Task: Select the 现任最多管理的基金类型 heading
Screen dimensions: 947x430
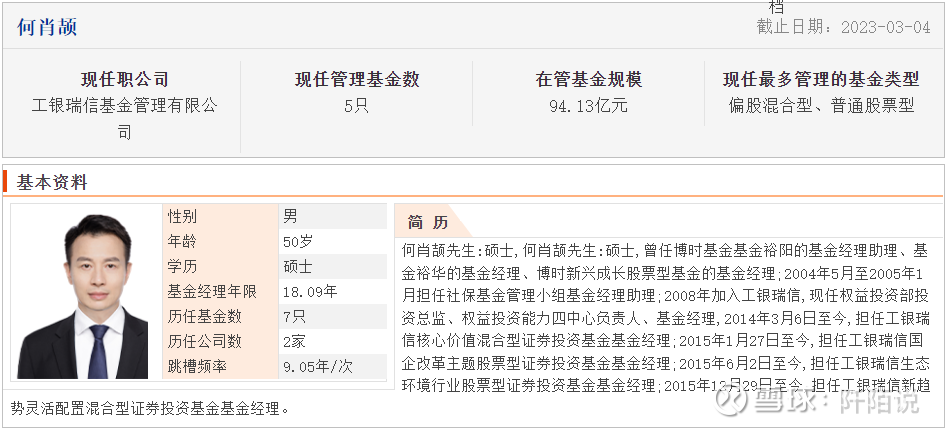Action: click(821, 79)
